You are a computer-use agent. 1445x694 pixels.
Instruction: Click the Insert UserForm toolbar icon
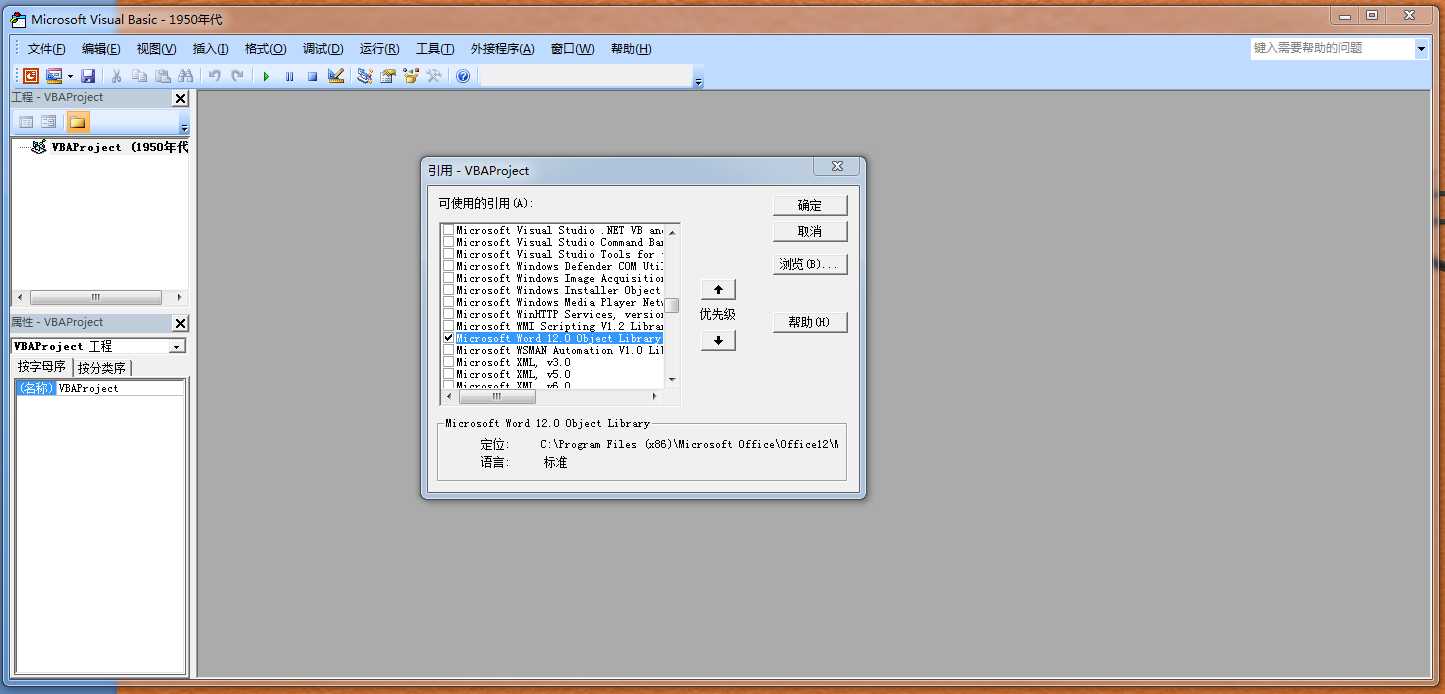(x=53, y=76)
